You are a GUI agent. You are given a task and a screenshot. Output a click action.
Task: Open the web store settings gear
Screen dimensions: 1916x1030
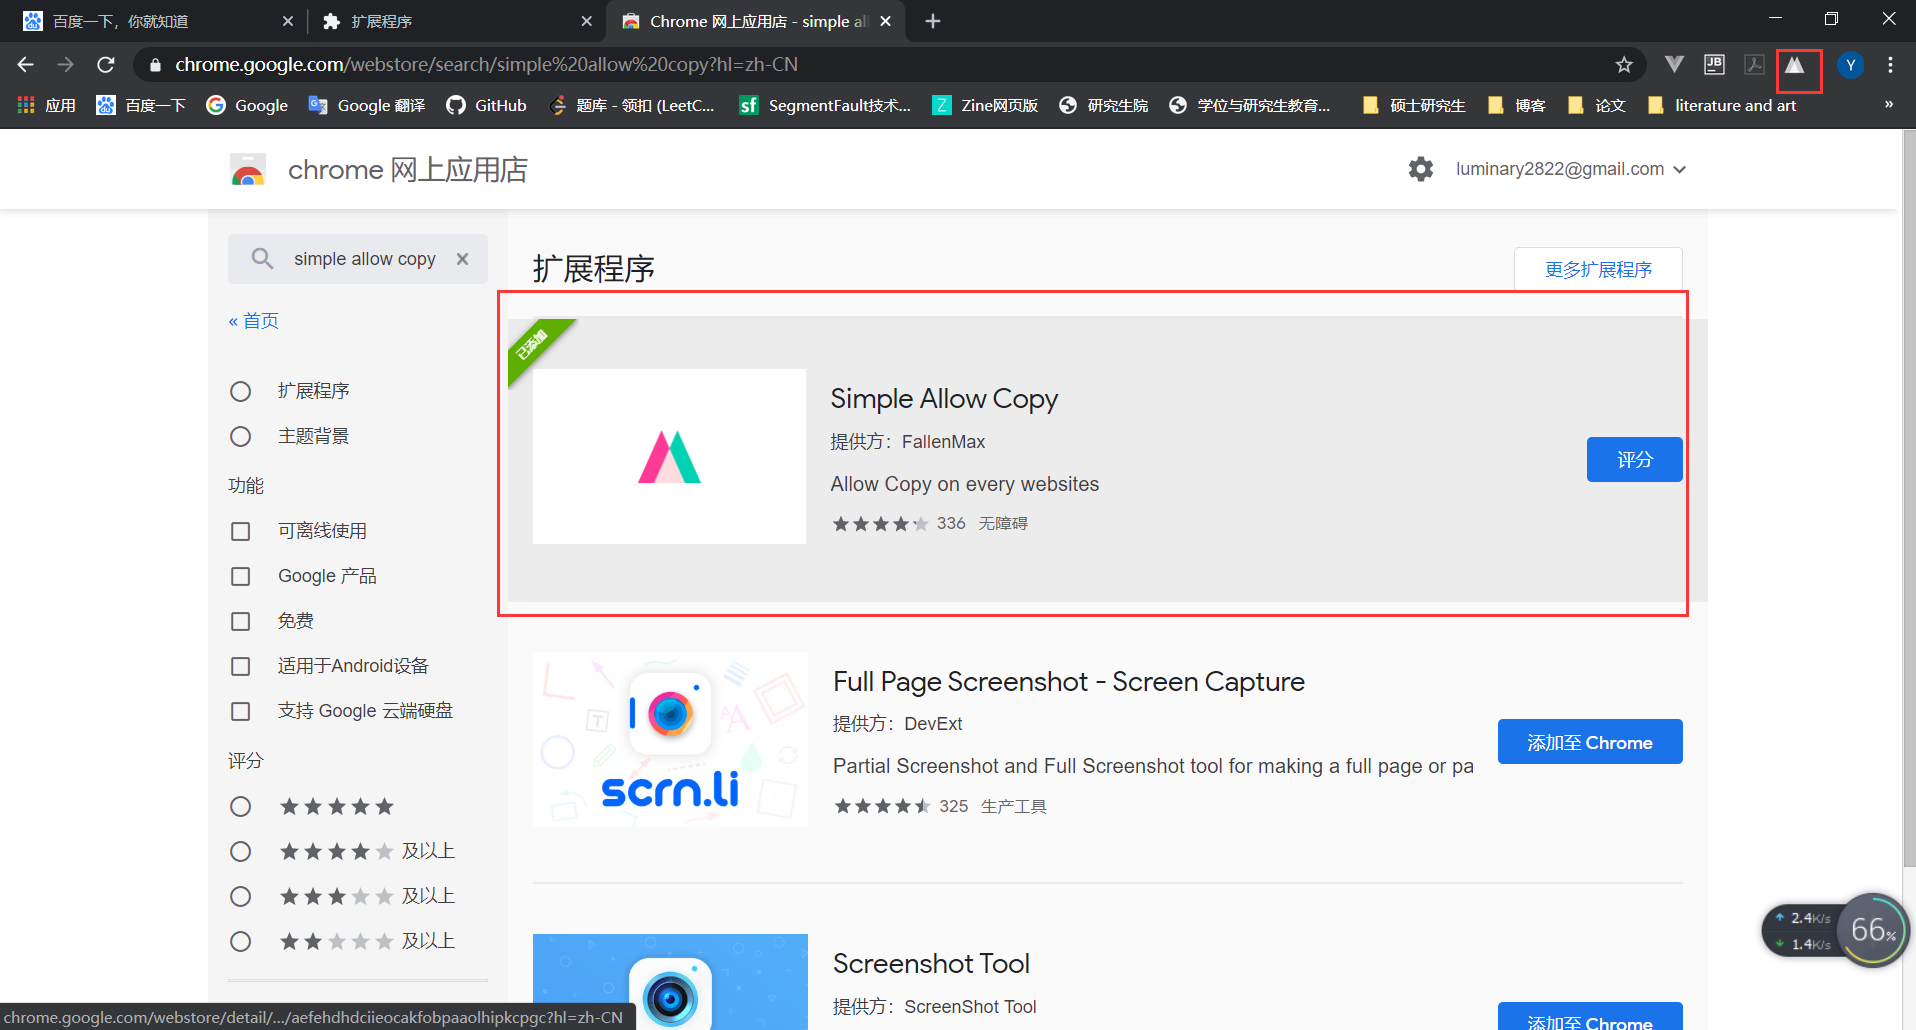(x=1421, y=169)
